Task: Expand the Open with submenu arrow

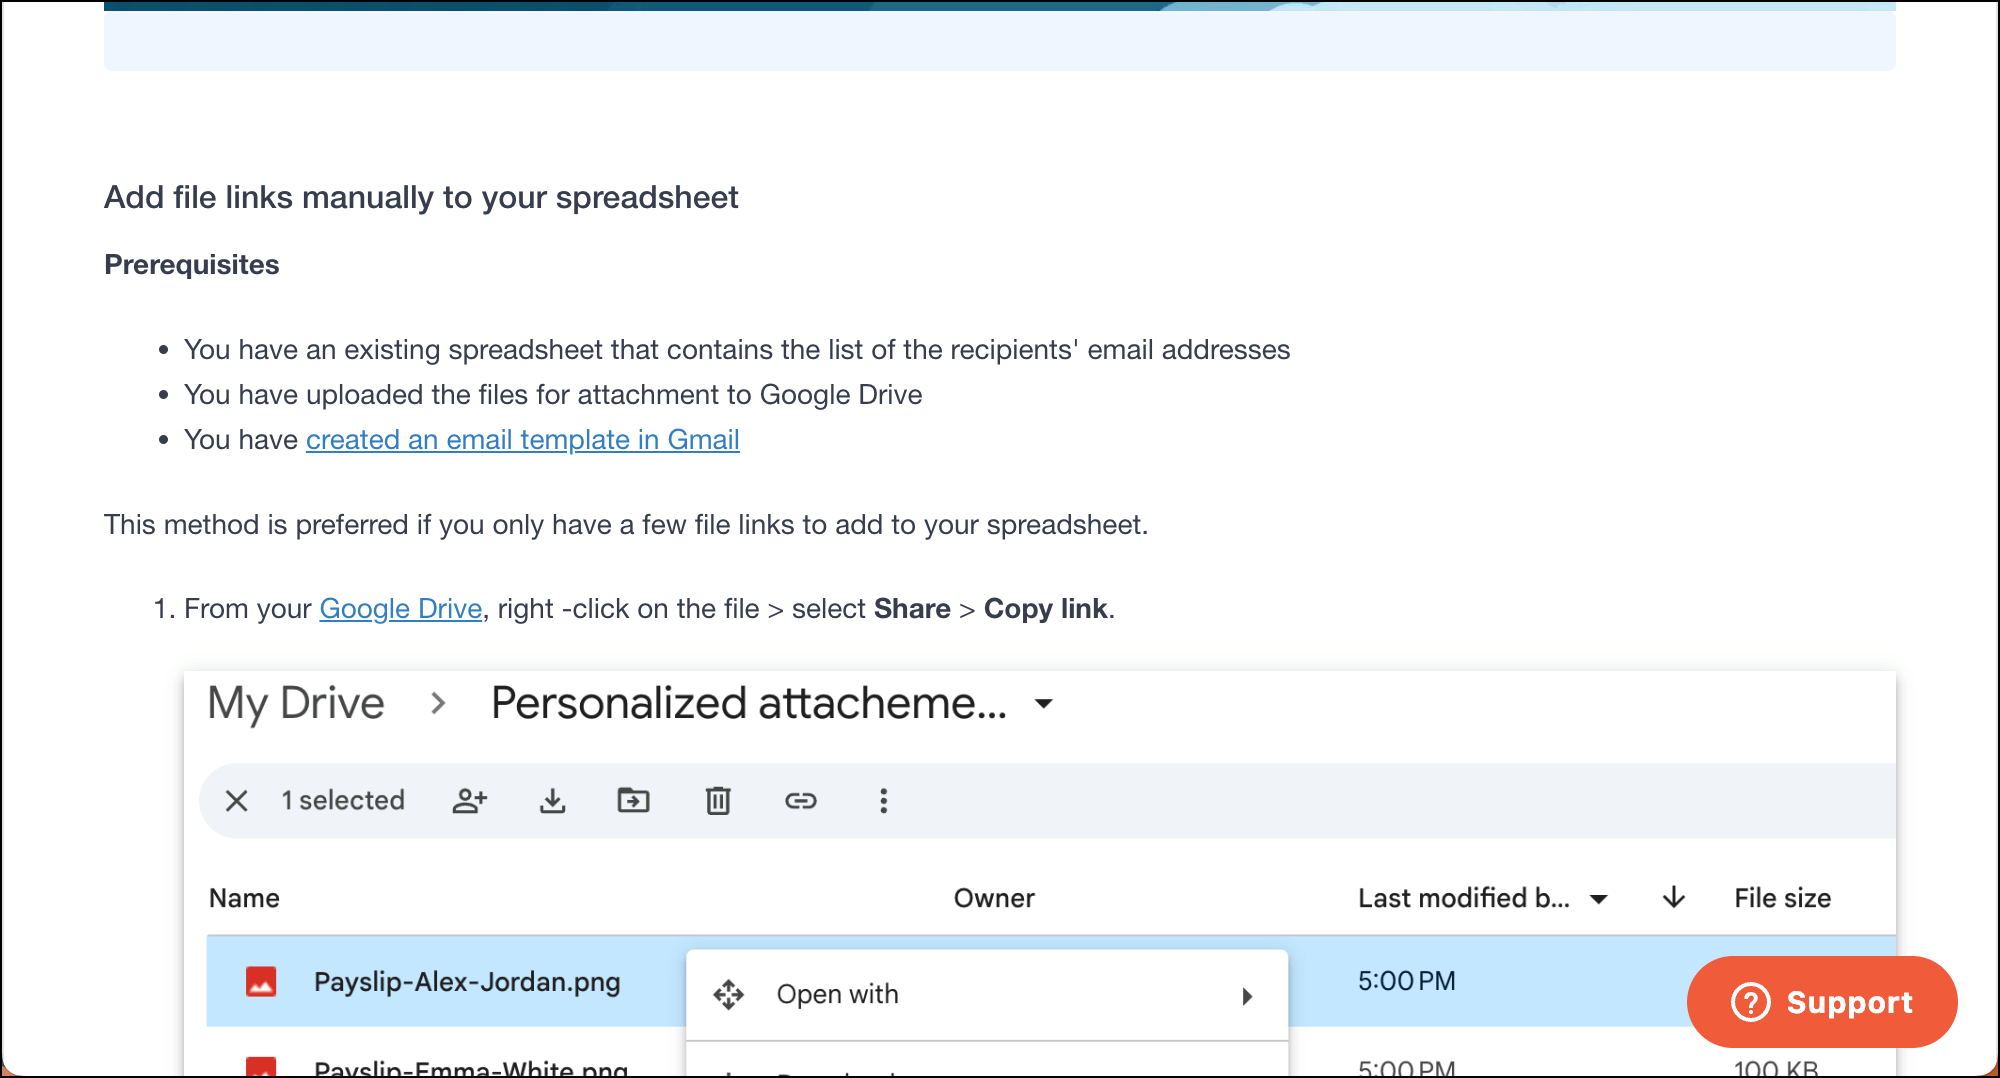Action: 1247,996
